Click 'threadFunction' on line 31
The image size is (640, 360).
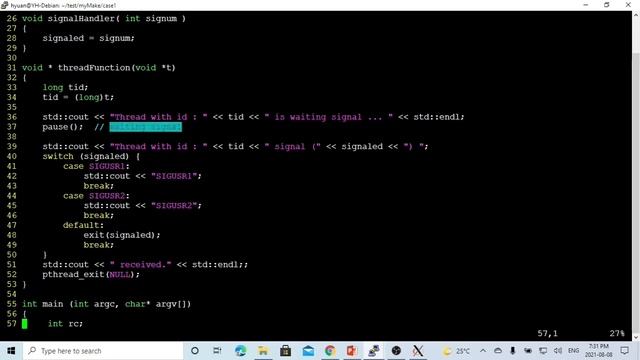(94, 68)
